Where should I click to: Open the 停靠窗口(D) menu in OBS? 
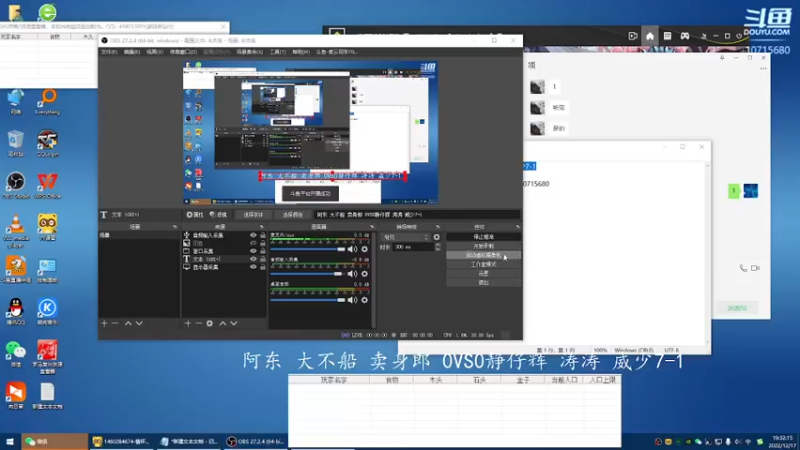(183, 52)
